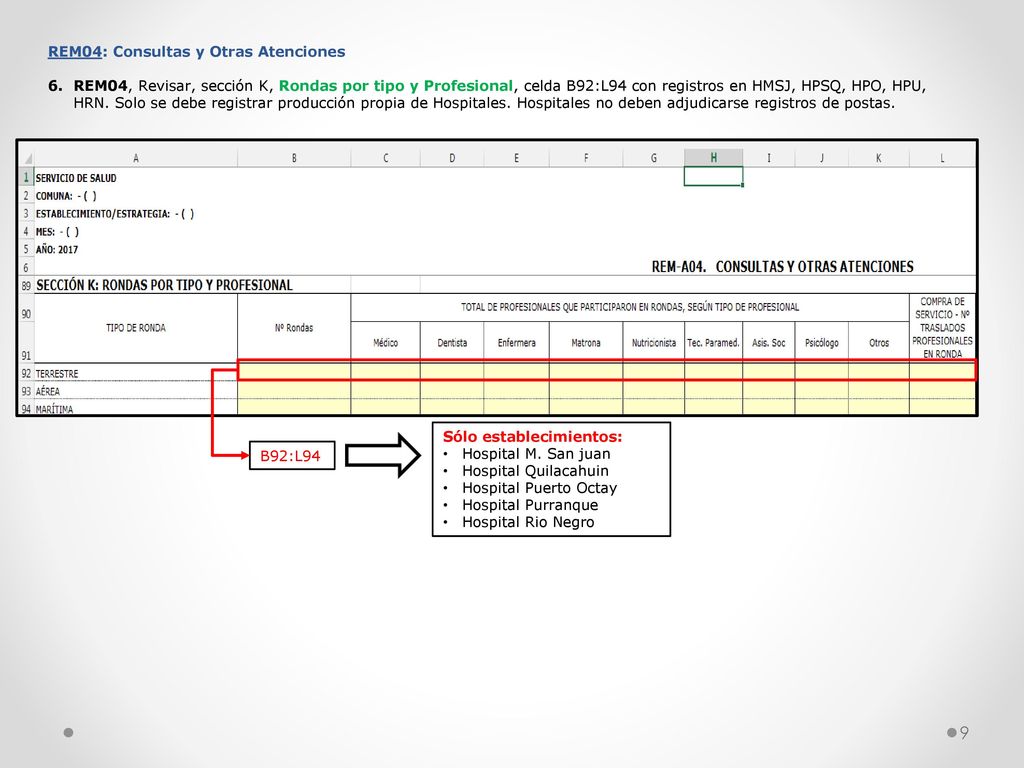The image size is (1024, 768).
Task: Select row 93 header
Action: [26, 391]
